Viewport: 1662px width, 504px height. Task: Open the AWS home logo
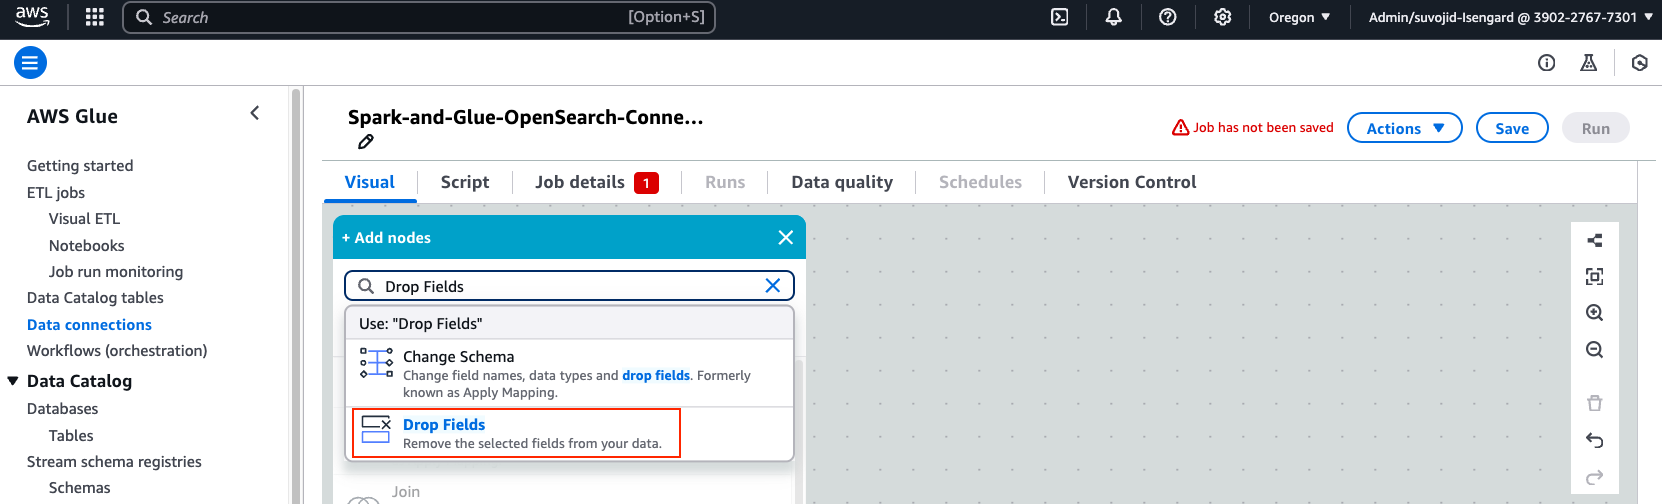32,17
